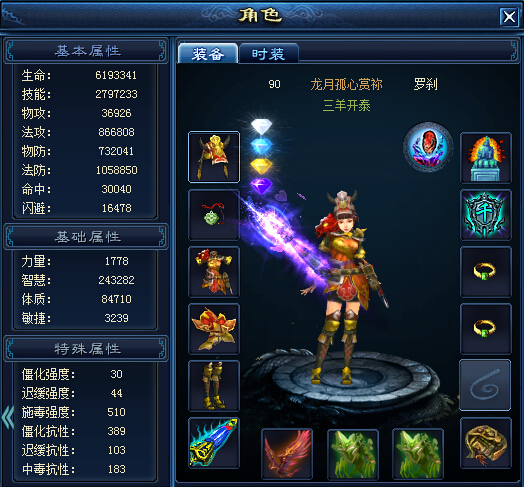
Task: Click the red phoenix wings slot
Action: point(287,454)
